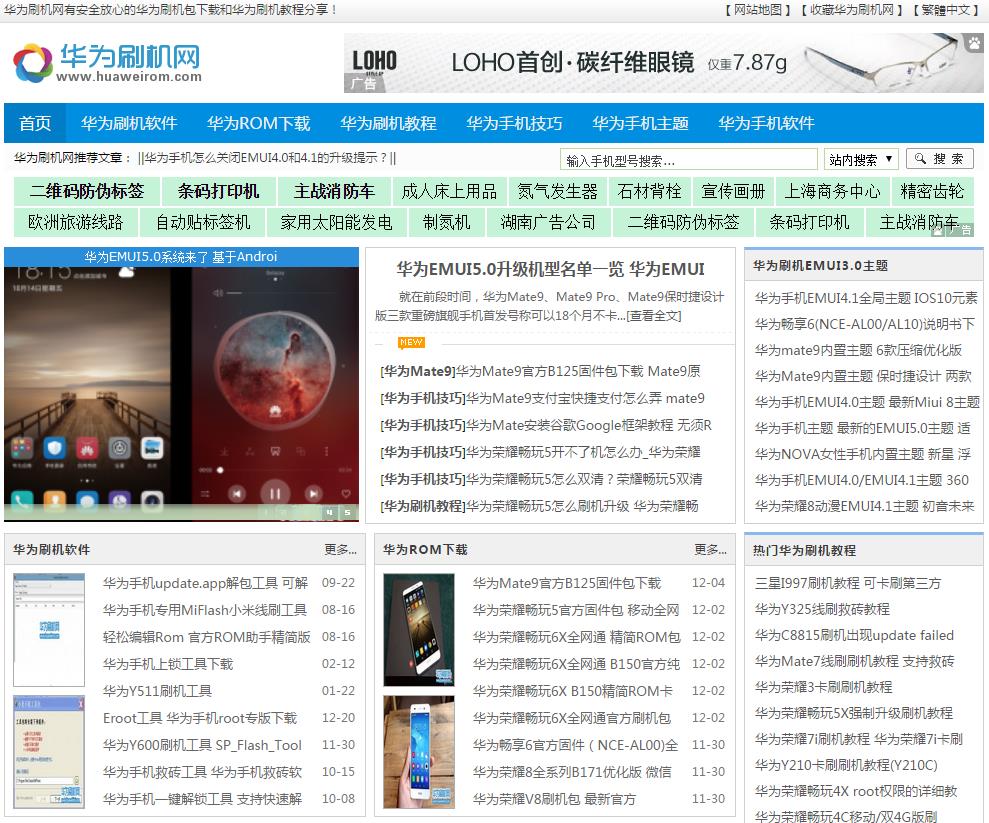Click 精密齿轮 ad link
The height and width of the screenshot is (823, 989).
click(x=932, y=191)
